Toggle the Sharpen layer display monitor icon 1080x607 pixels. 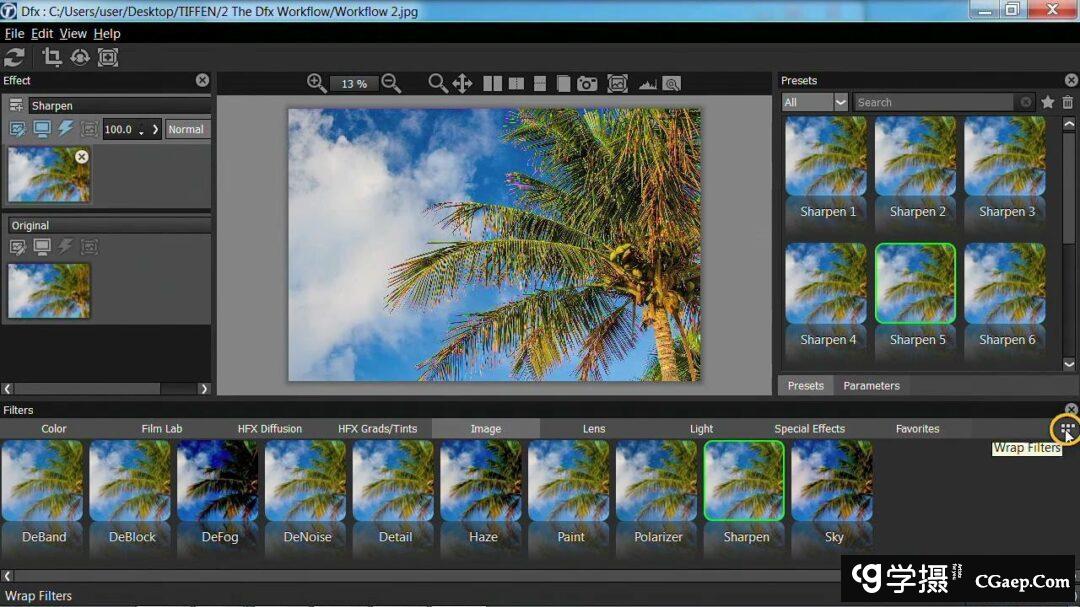[42, 129]
